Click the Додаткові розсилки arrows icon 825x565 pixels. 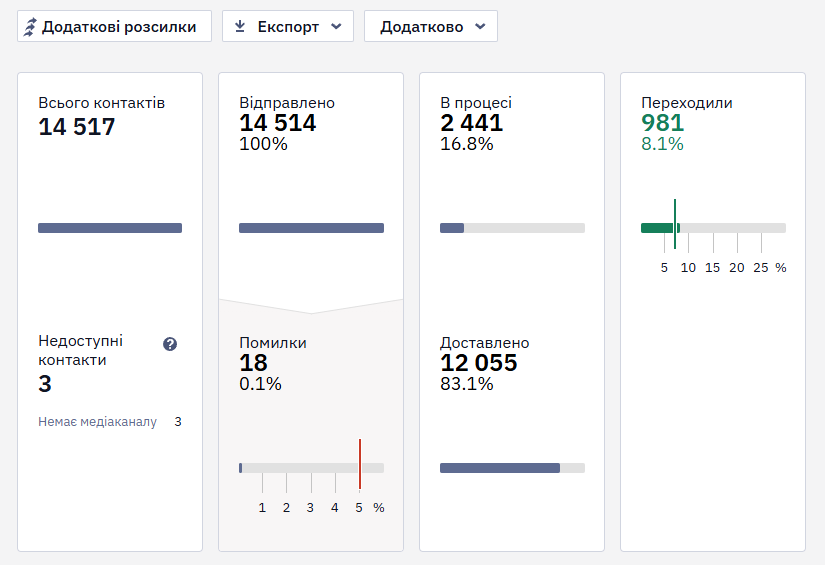pyautogui.click(x=30, y=27)
